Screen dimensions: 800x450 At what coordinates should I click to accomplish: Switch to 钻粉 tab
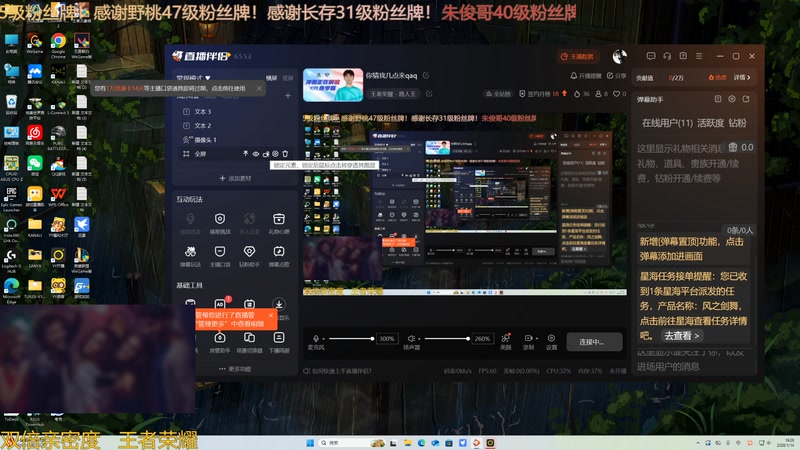tap(737, 123)
